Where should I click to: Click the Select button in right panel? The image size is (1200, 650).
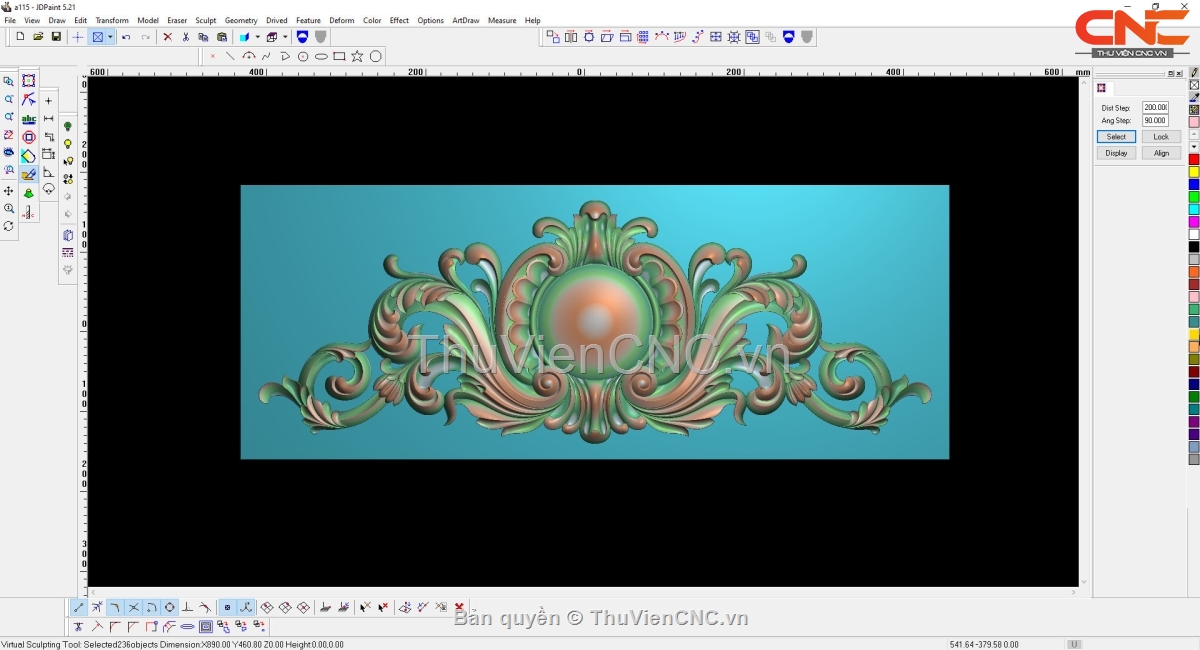pos(1116,136)
